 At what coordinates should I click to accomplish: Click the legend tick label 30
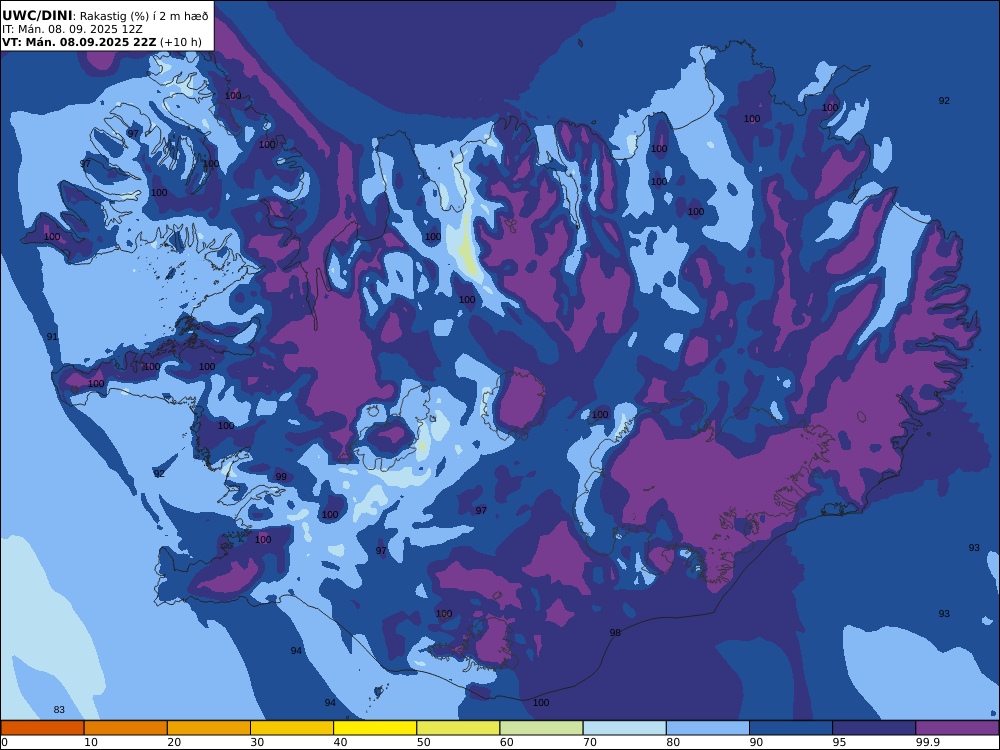coord(258,742)
